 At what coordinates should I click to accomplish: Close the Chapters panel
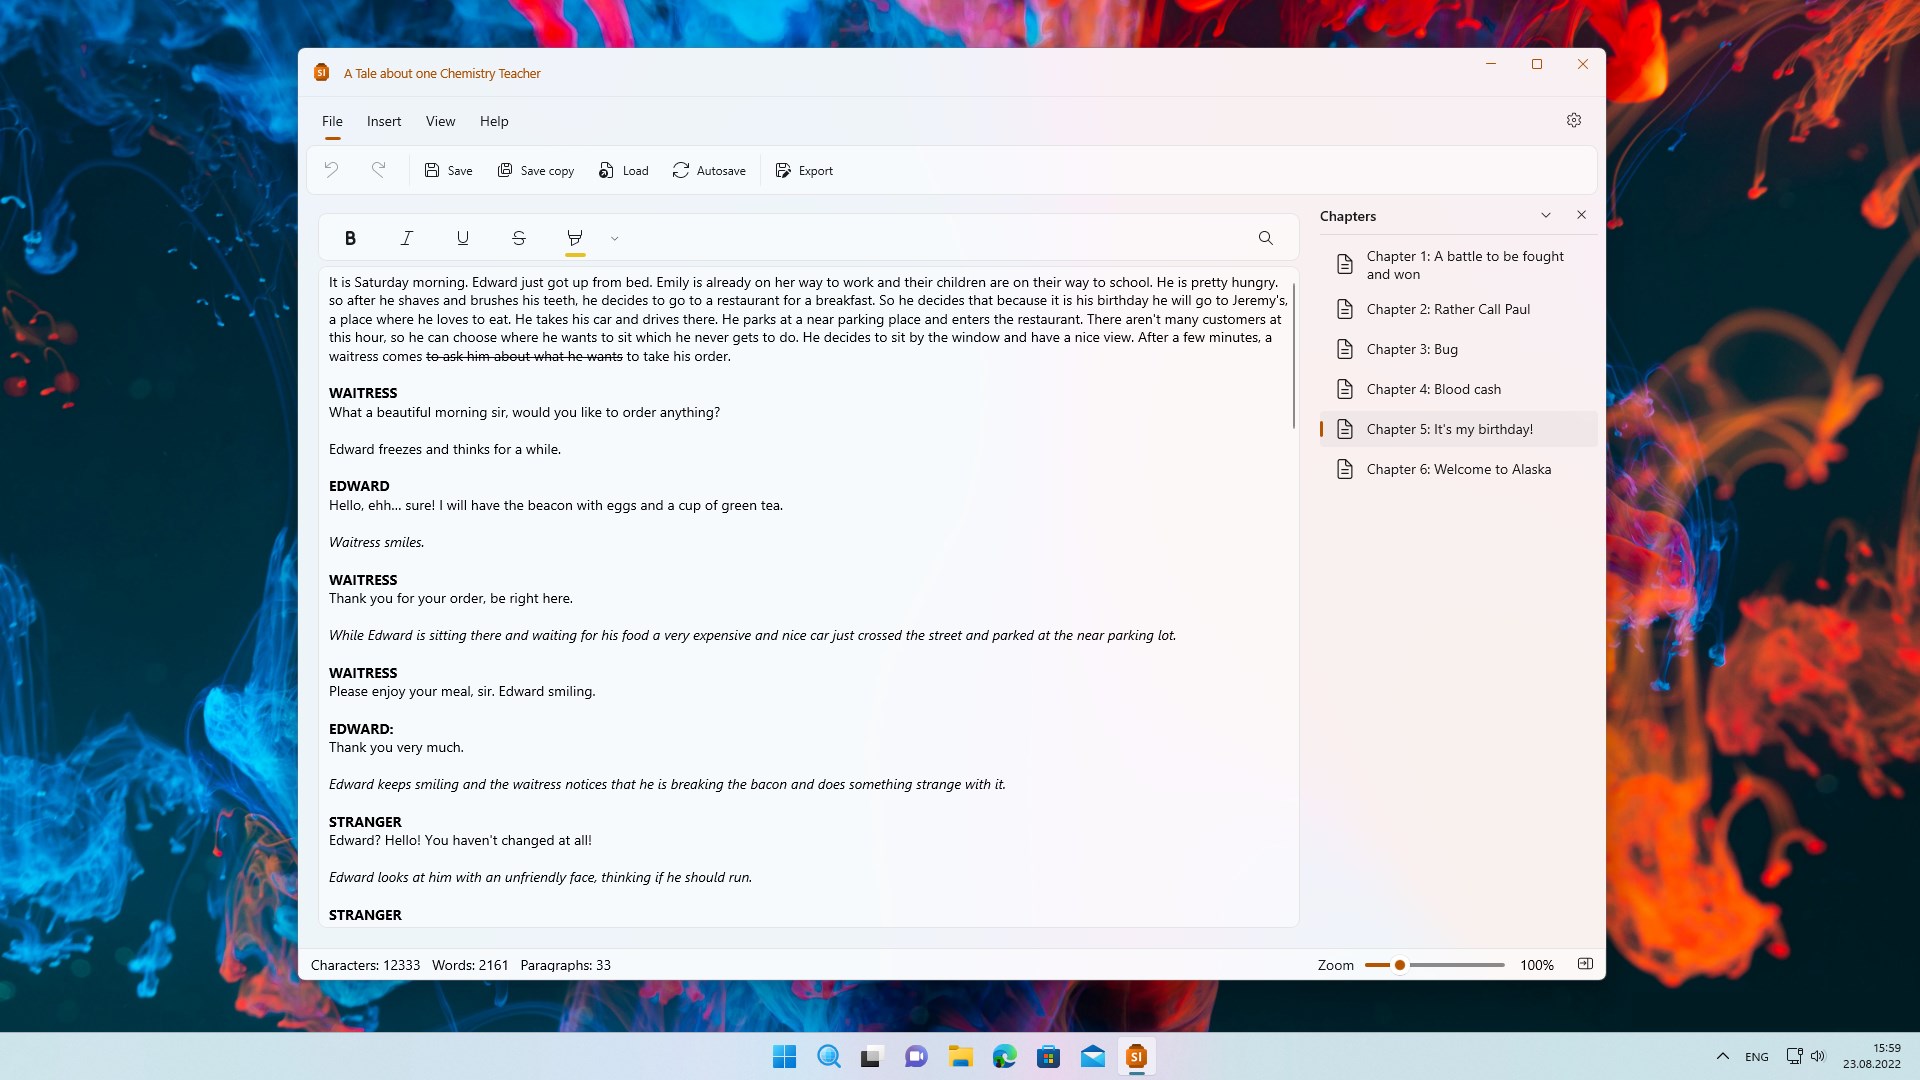click(1581, 215)
